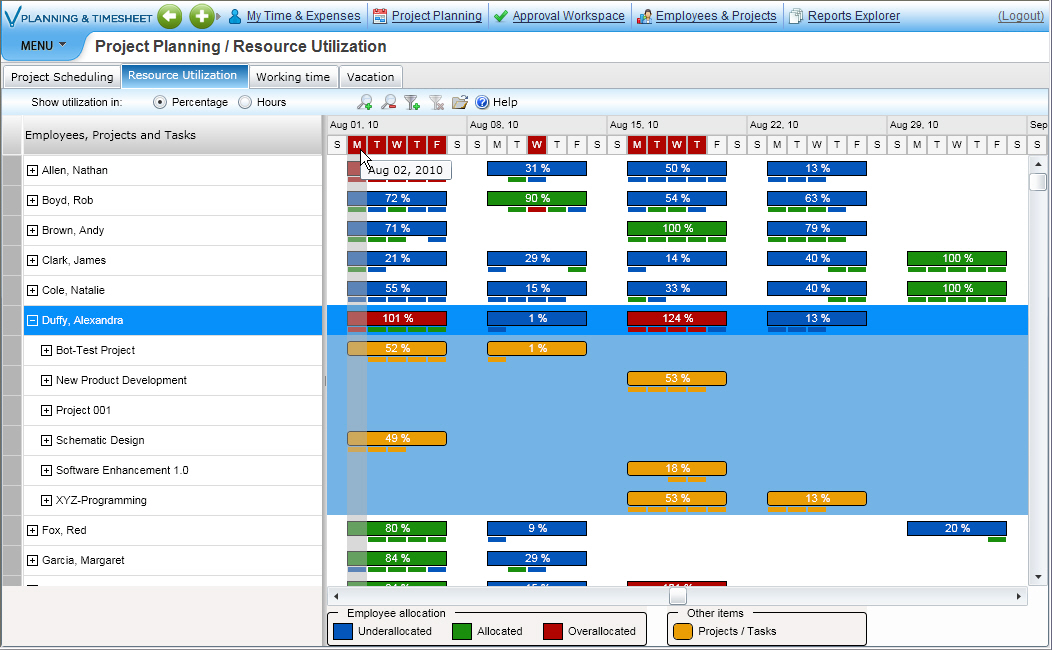Screen dimensions: 1052x650
Task: Click the people icon beside Employees & Projects
Action: 644,16
